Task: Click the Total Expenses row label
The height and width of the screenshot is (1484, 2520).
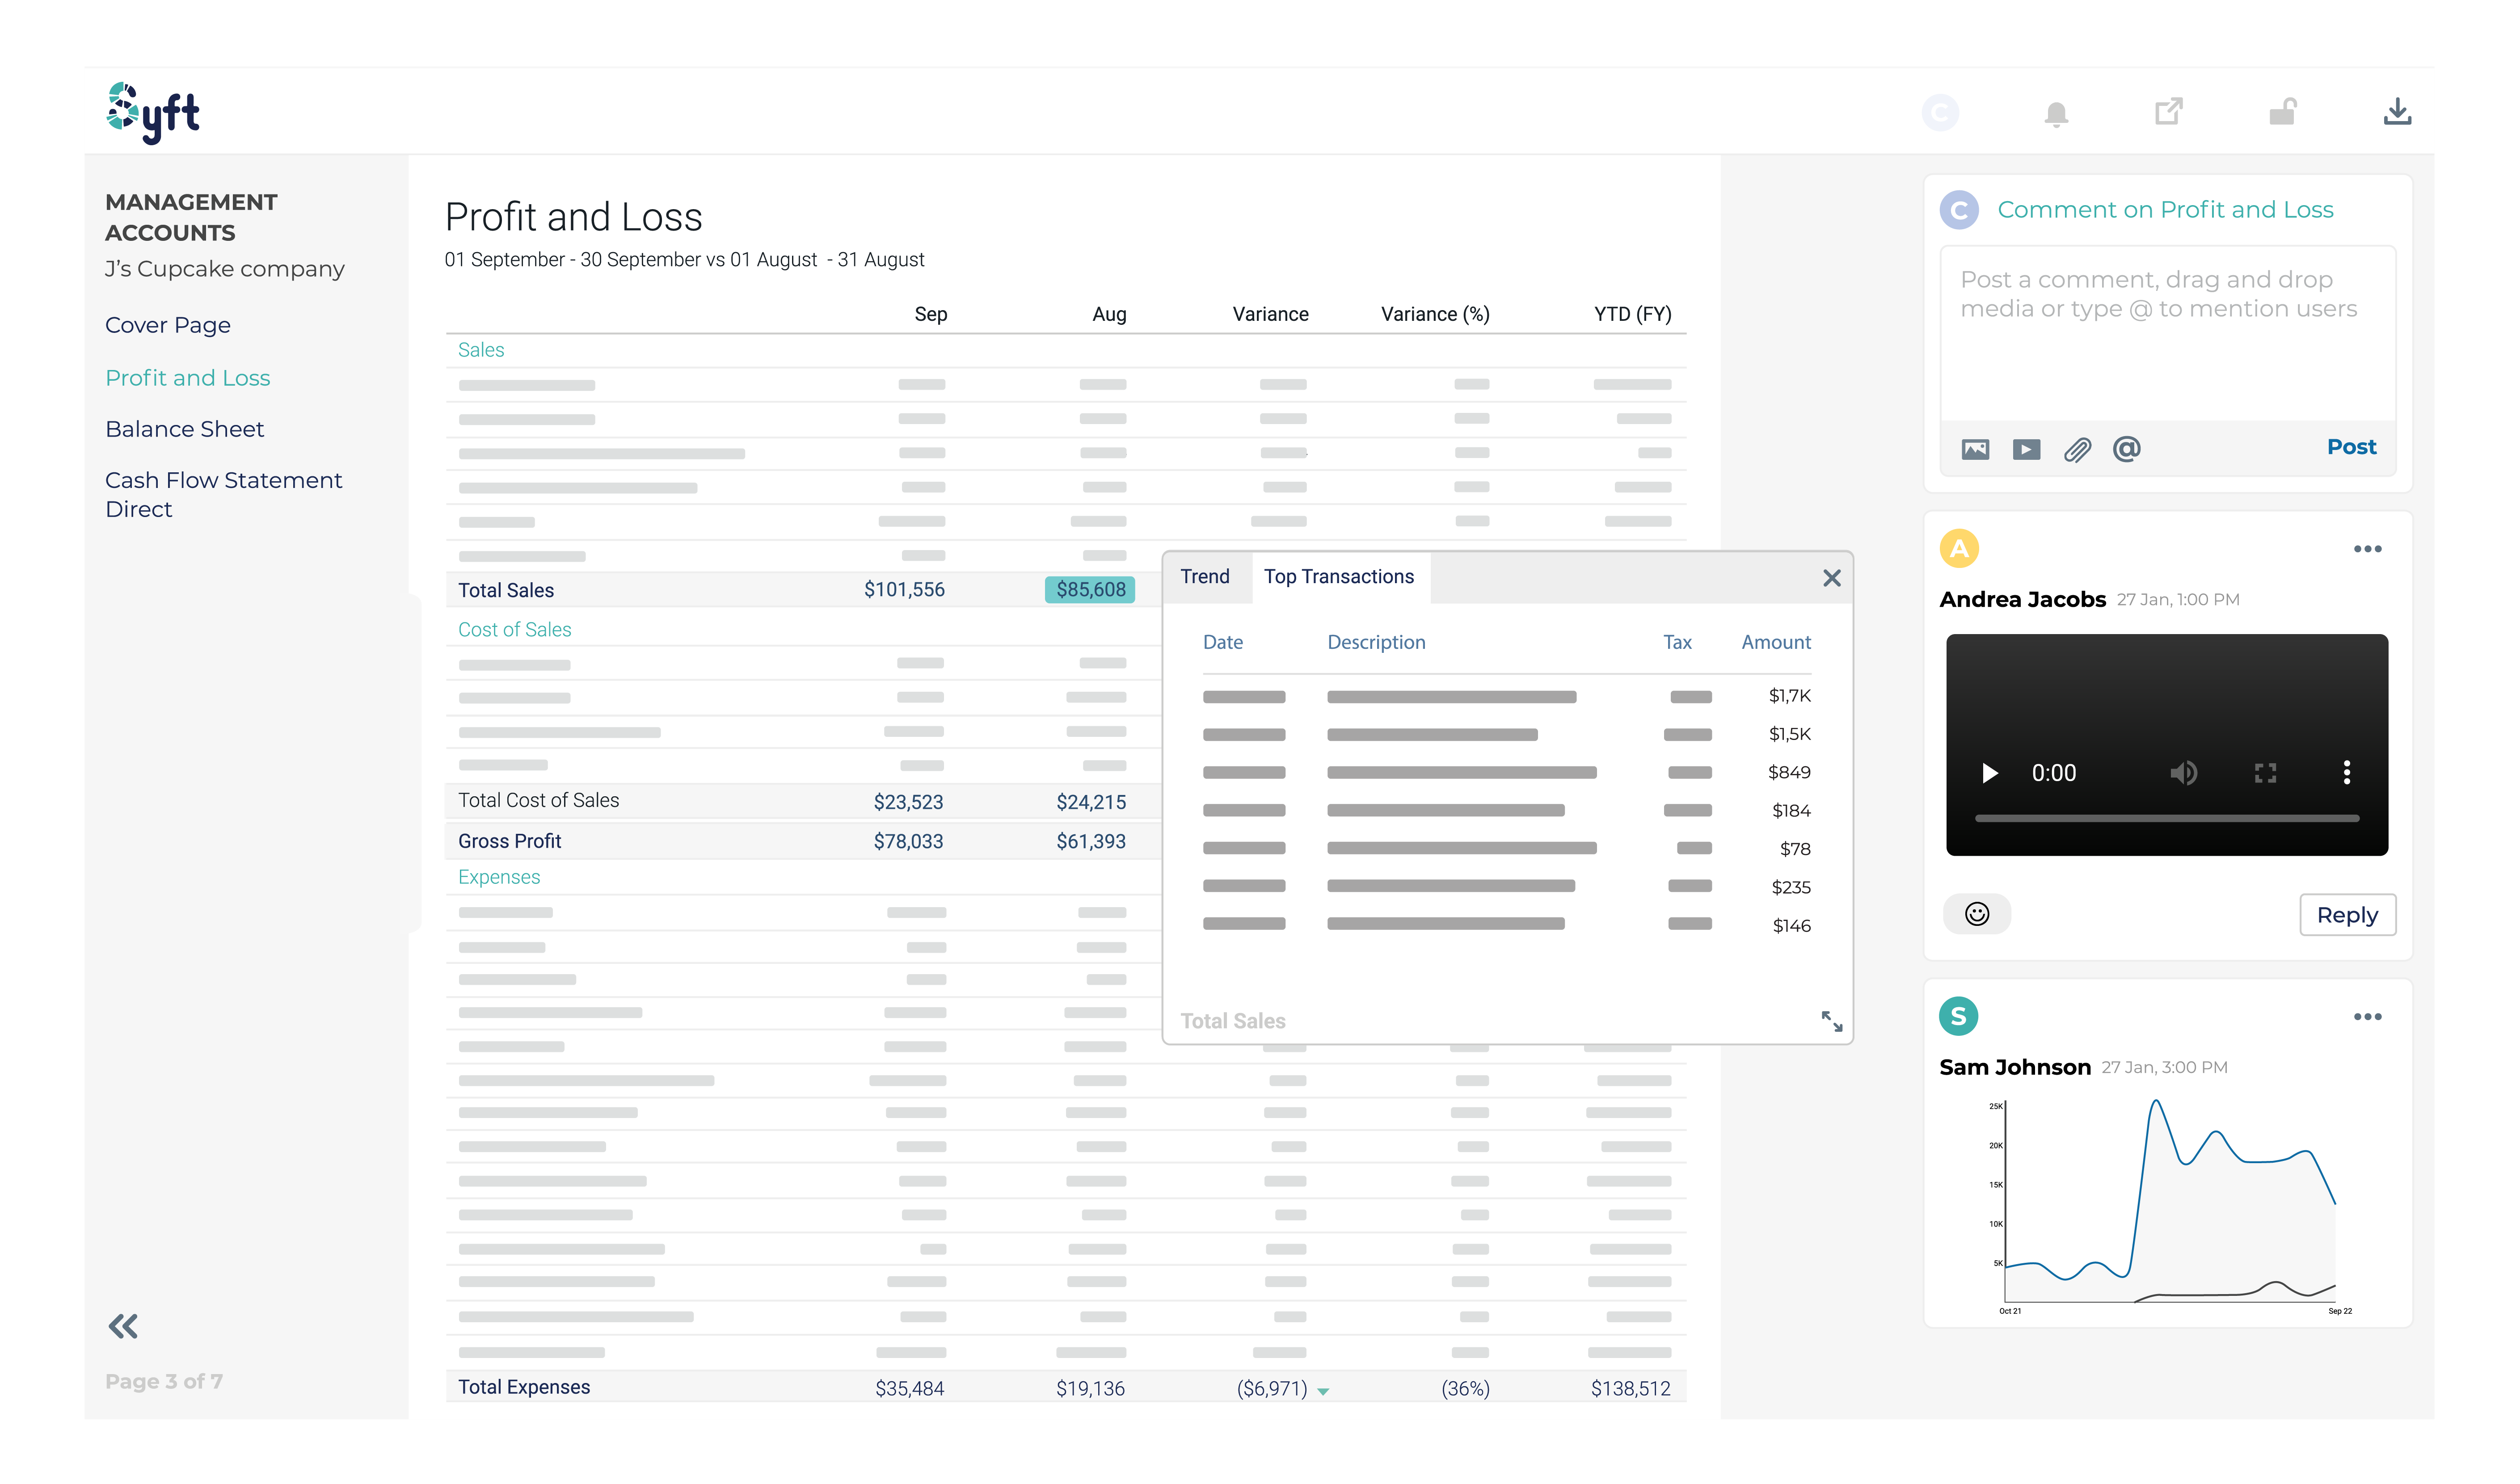Action: click(x=523, y=1387)
